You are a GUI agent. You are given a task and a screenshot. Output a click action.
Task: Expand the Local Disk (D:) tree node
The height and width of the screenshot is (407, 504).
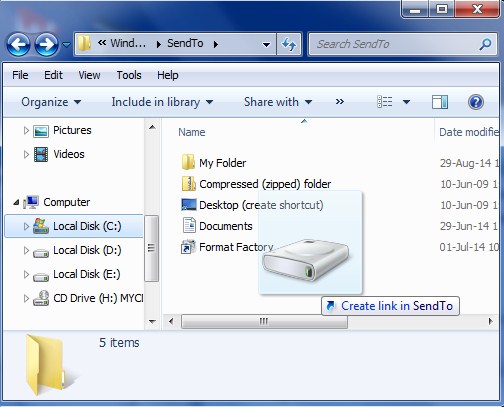[26, 250]
